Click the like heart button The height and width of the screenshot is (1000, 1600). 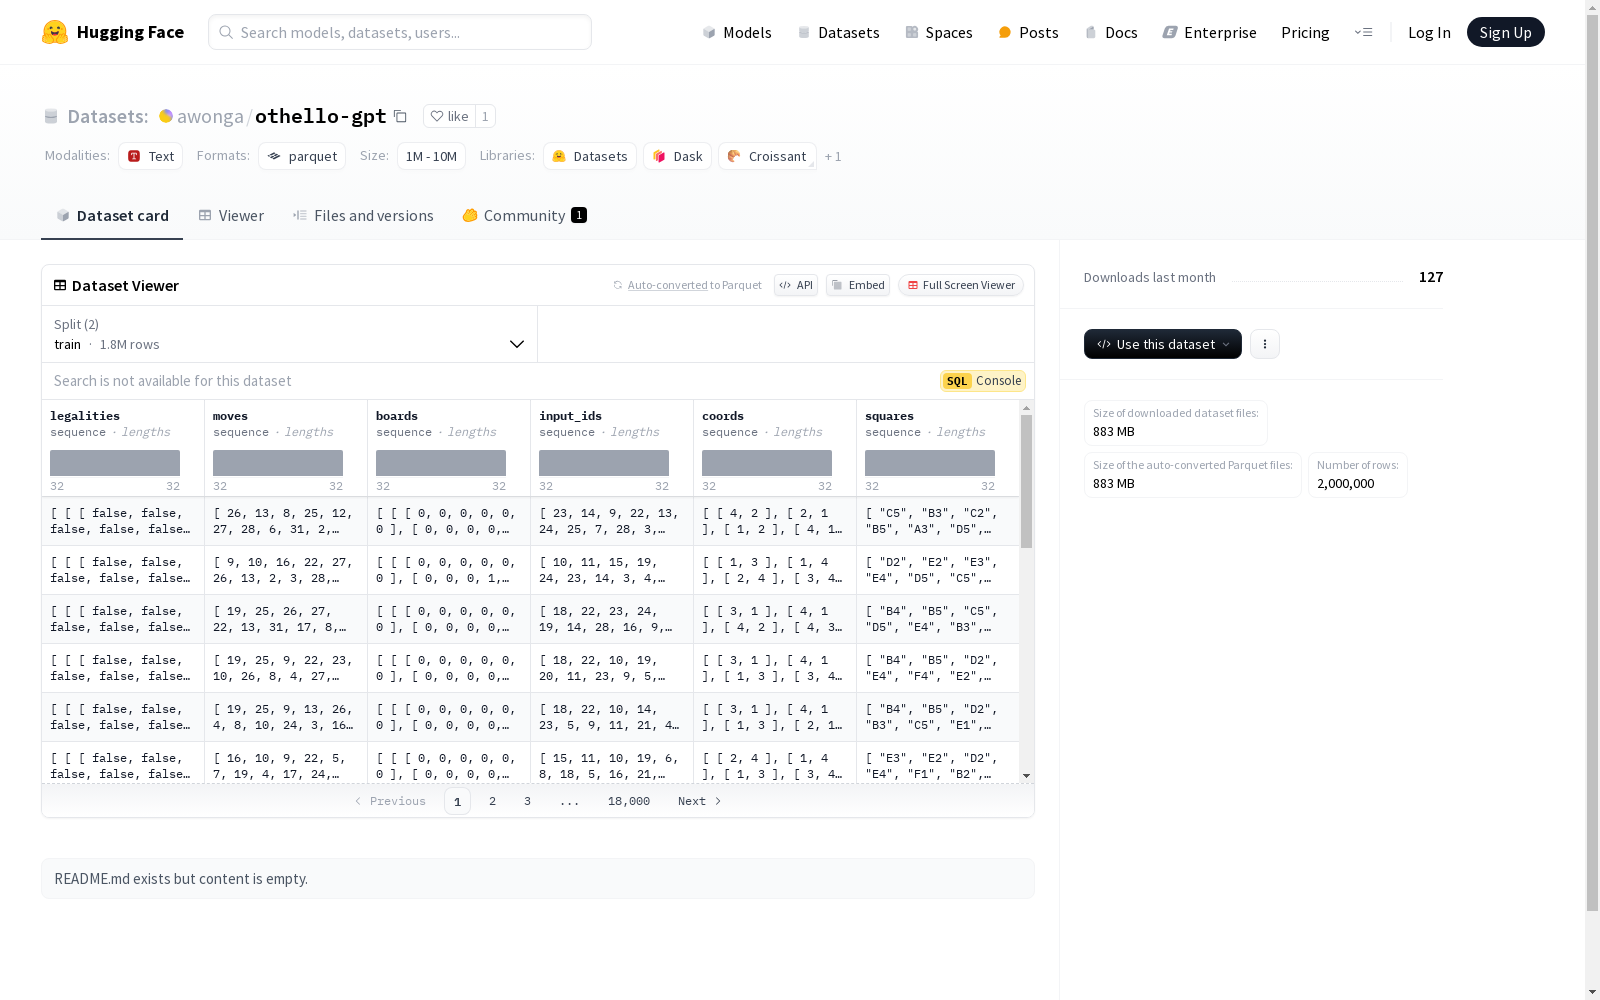tap(449, 116)
